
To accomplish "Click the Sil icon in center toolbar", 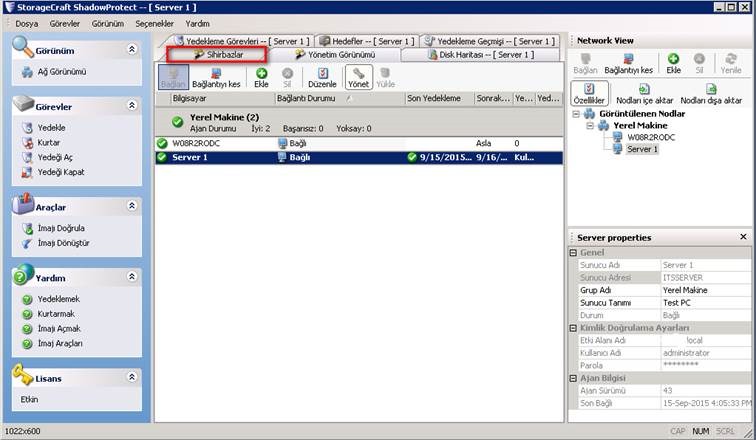I will click(287, 78).
